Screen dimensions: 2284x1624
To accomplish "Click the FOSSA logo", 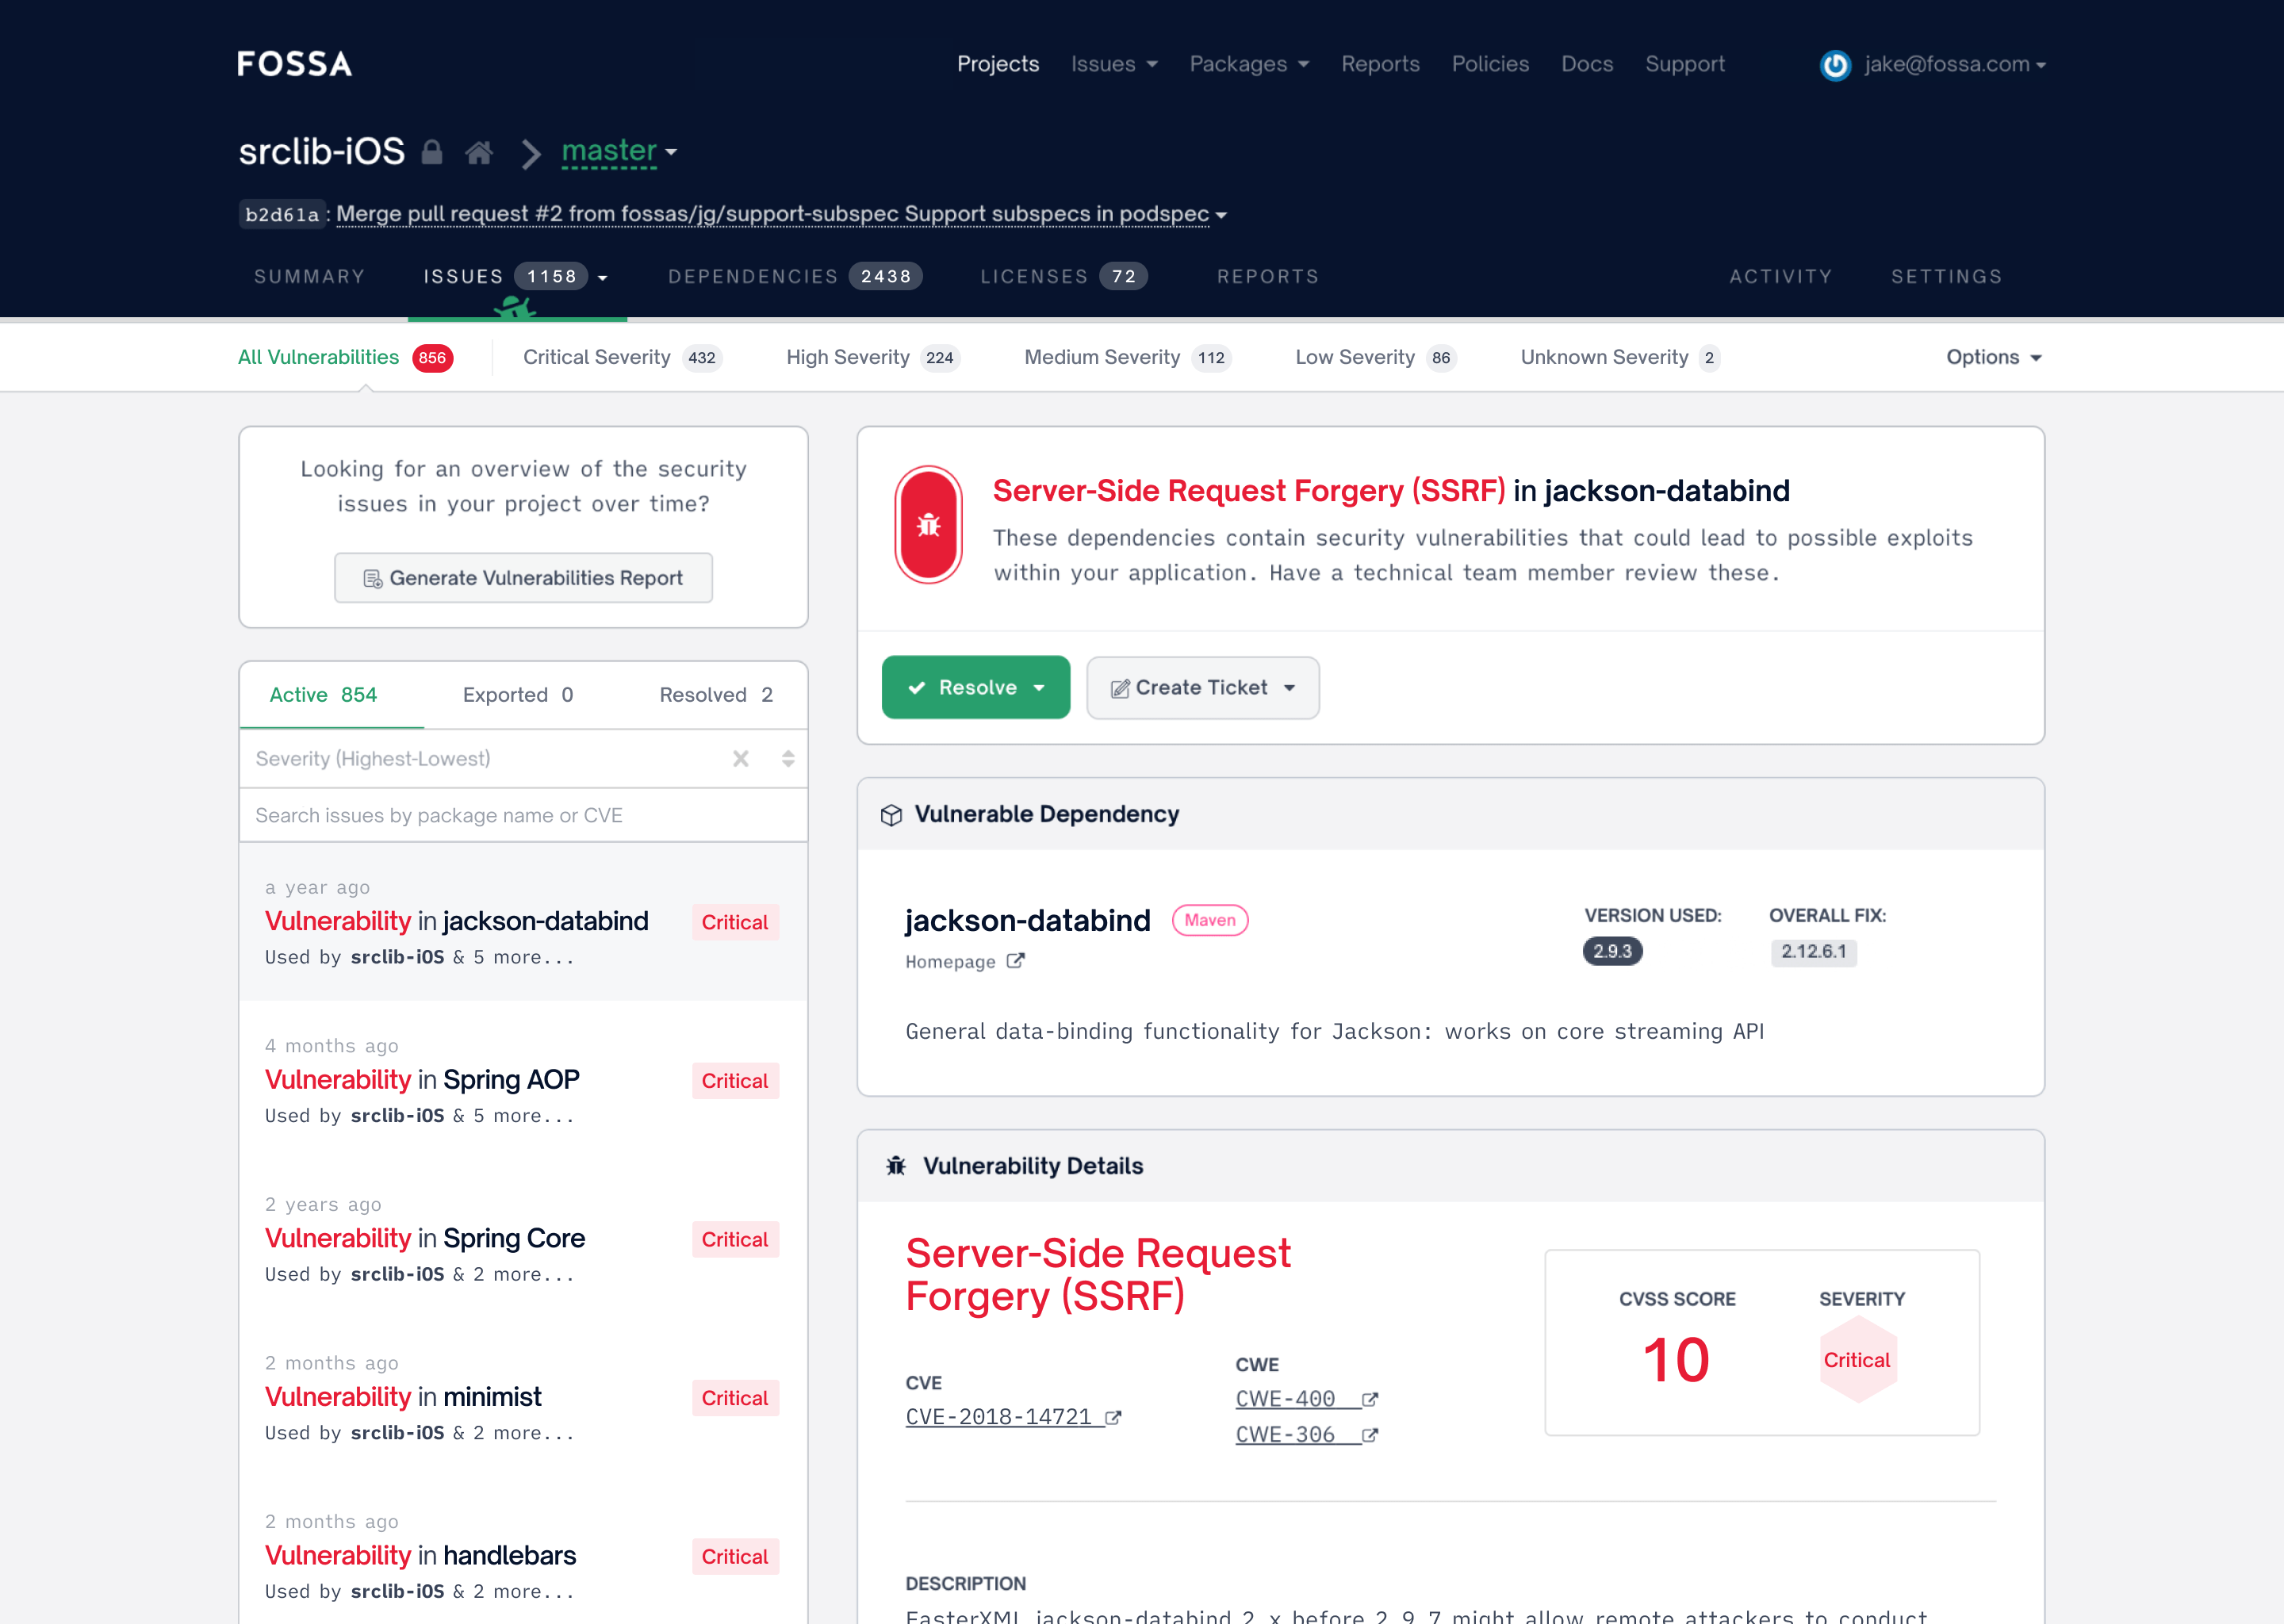I will tap(294, 64).
